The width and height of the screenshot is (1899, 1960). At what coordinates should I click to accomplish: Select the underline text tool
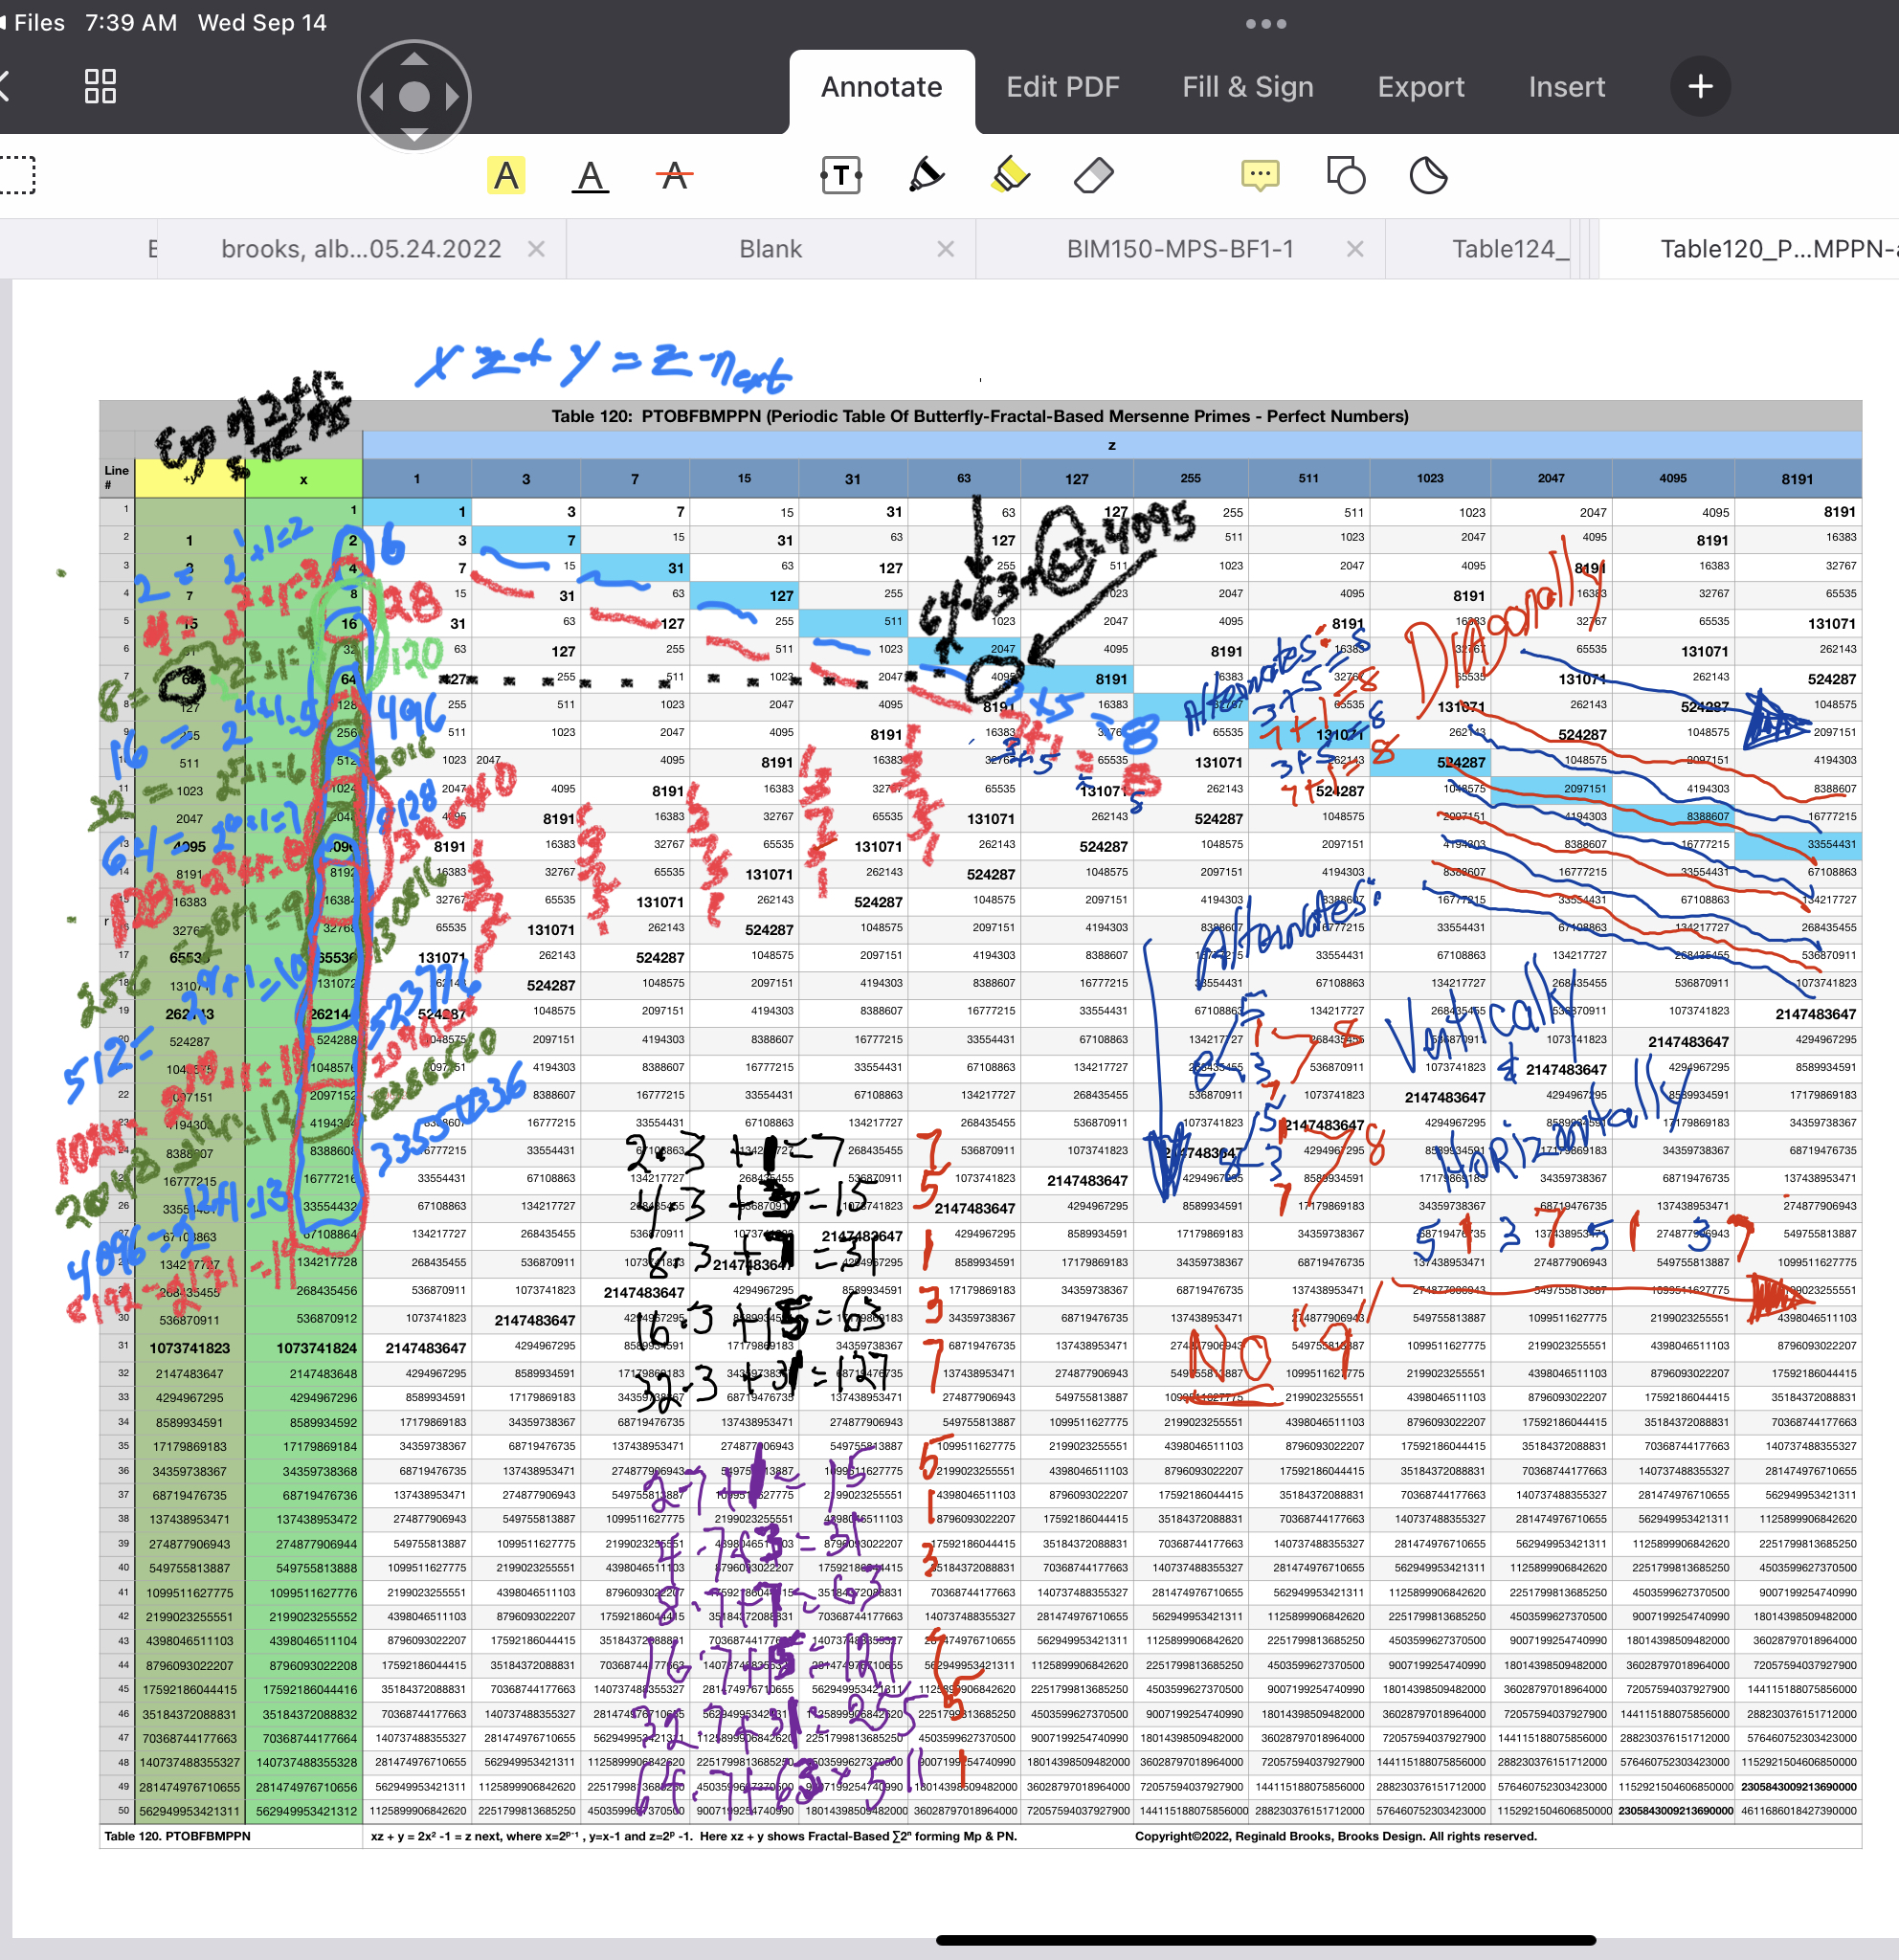(x=591, y=176)
